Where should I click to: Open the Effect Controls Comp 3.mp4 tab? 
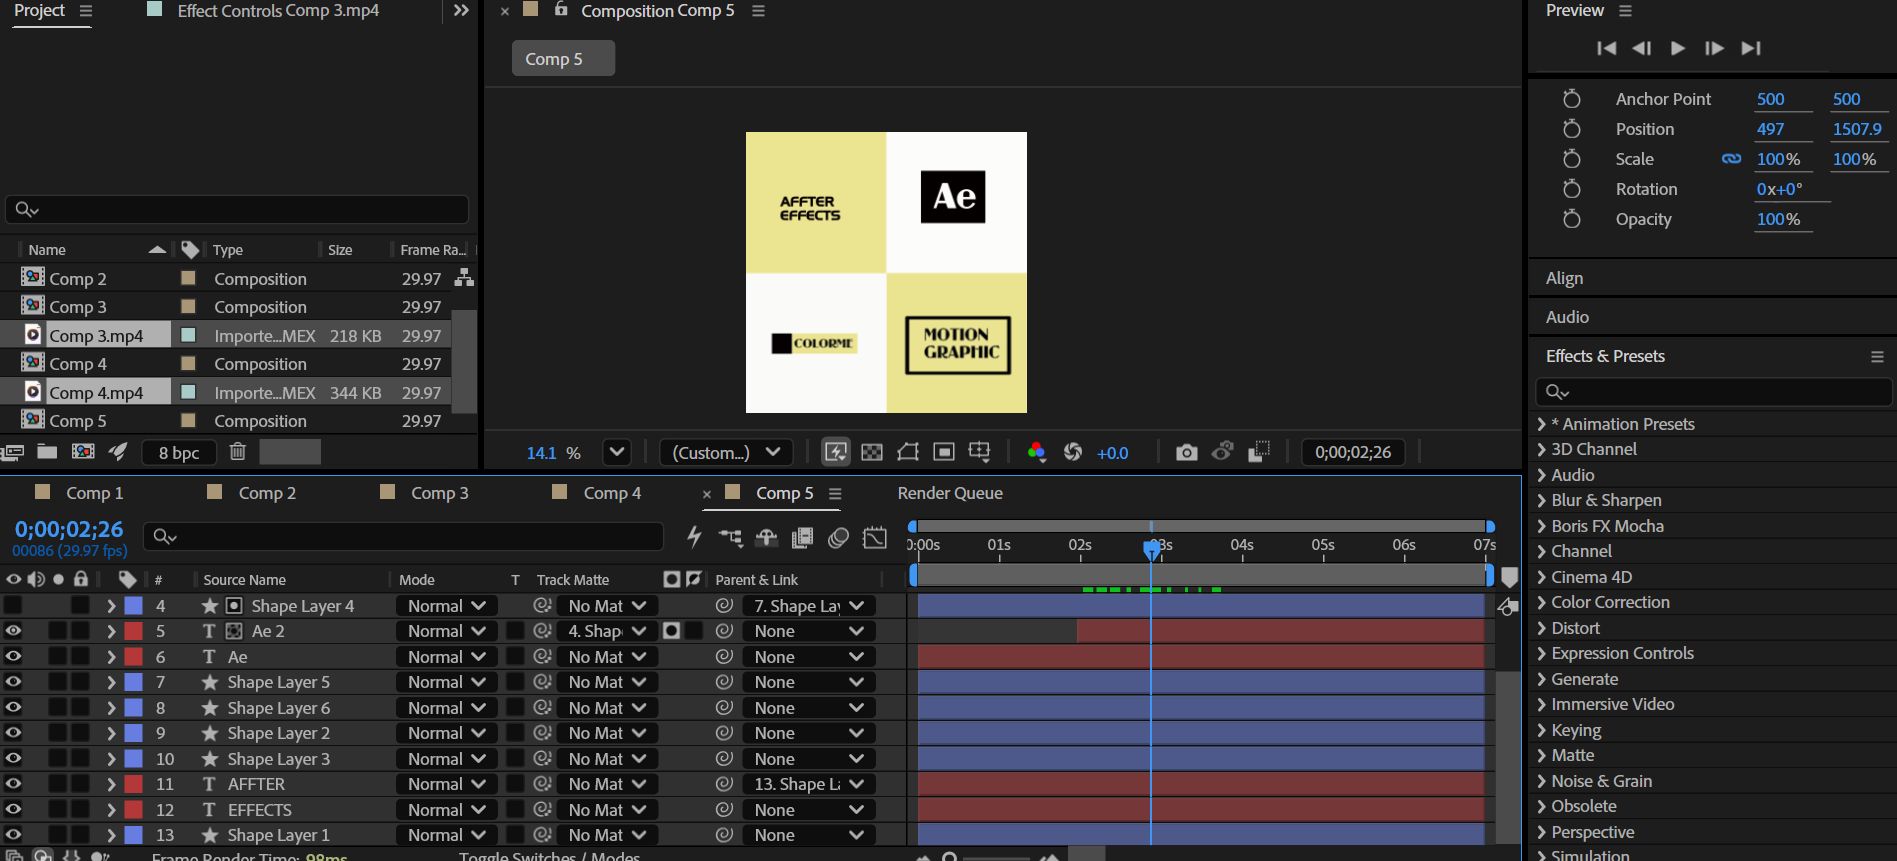[x=278, y=11]
